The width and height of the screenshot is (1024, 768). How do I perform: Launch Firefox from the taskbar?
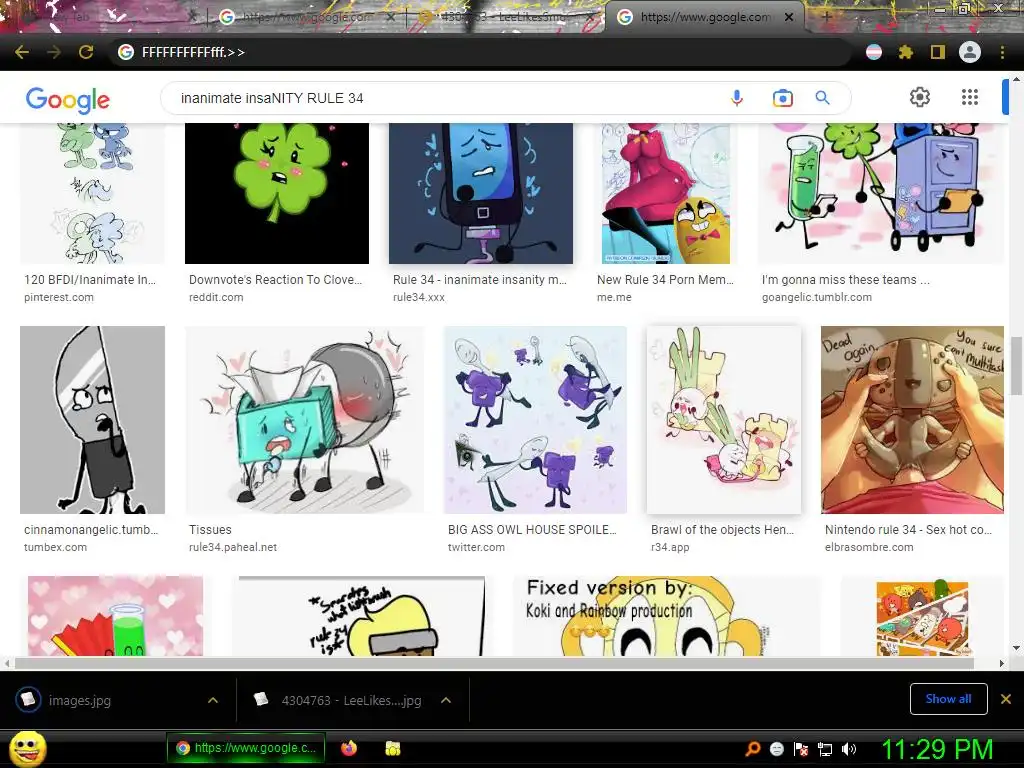(x=349, y=748)
